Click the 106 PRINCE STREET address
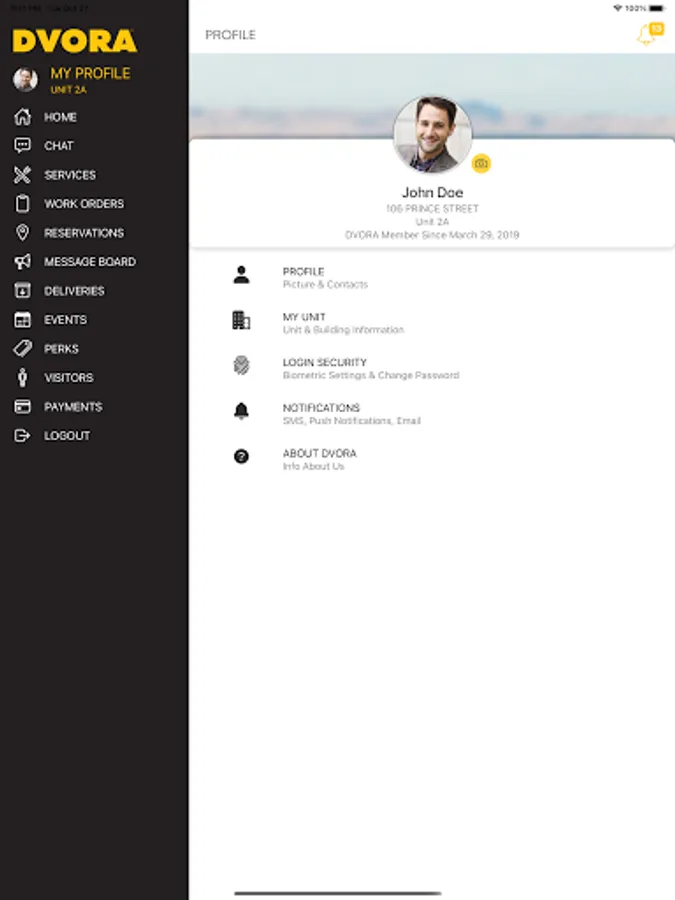Image resolution: width=675 pixels, height=900 pixels. pos(432,208)
